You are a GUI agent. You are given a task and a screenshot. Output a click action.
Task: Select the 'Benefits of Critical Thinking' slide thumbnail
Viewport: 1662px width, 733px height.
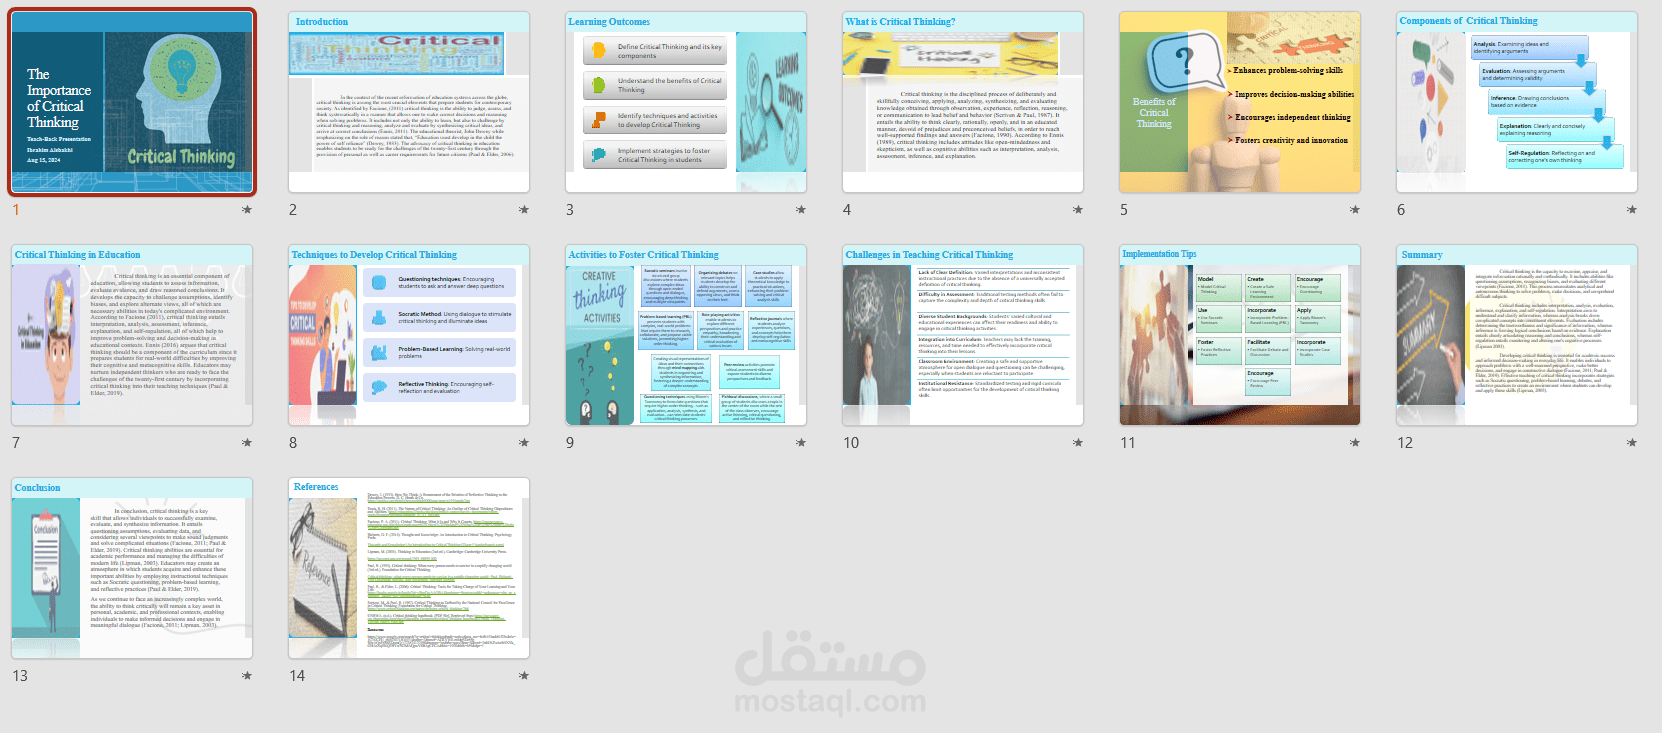click(x=1240, y=102)
